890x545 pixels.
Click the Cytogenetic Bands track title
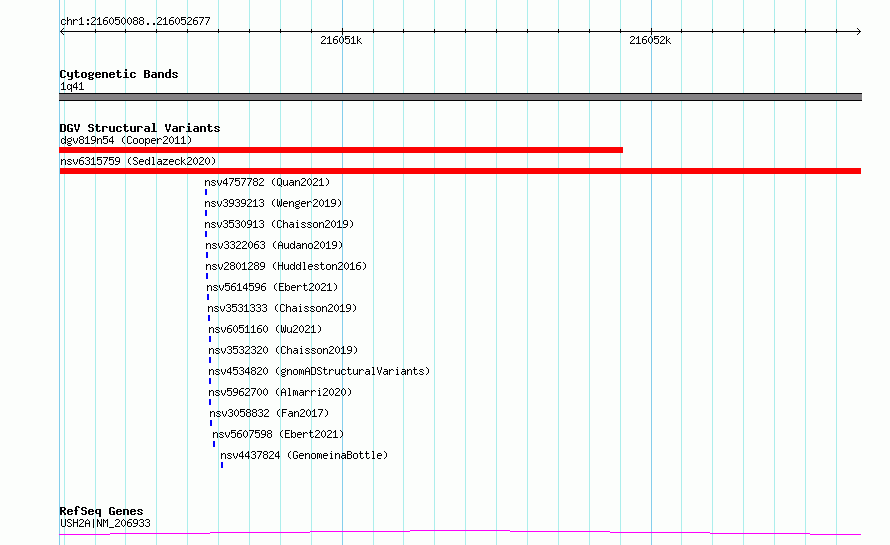[119, 74]
